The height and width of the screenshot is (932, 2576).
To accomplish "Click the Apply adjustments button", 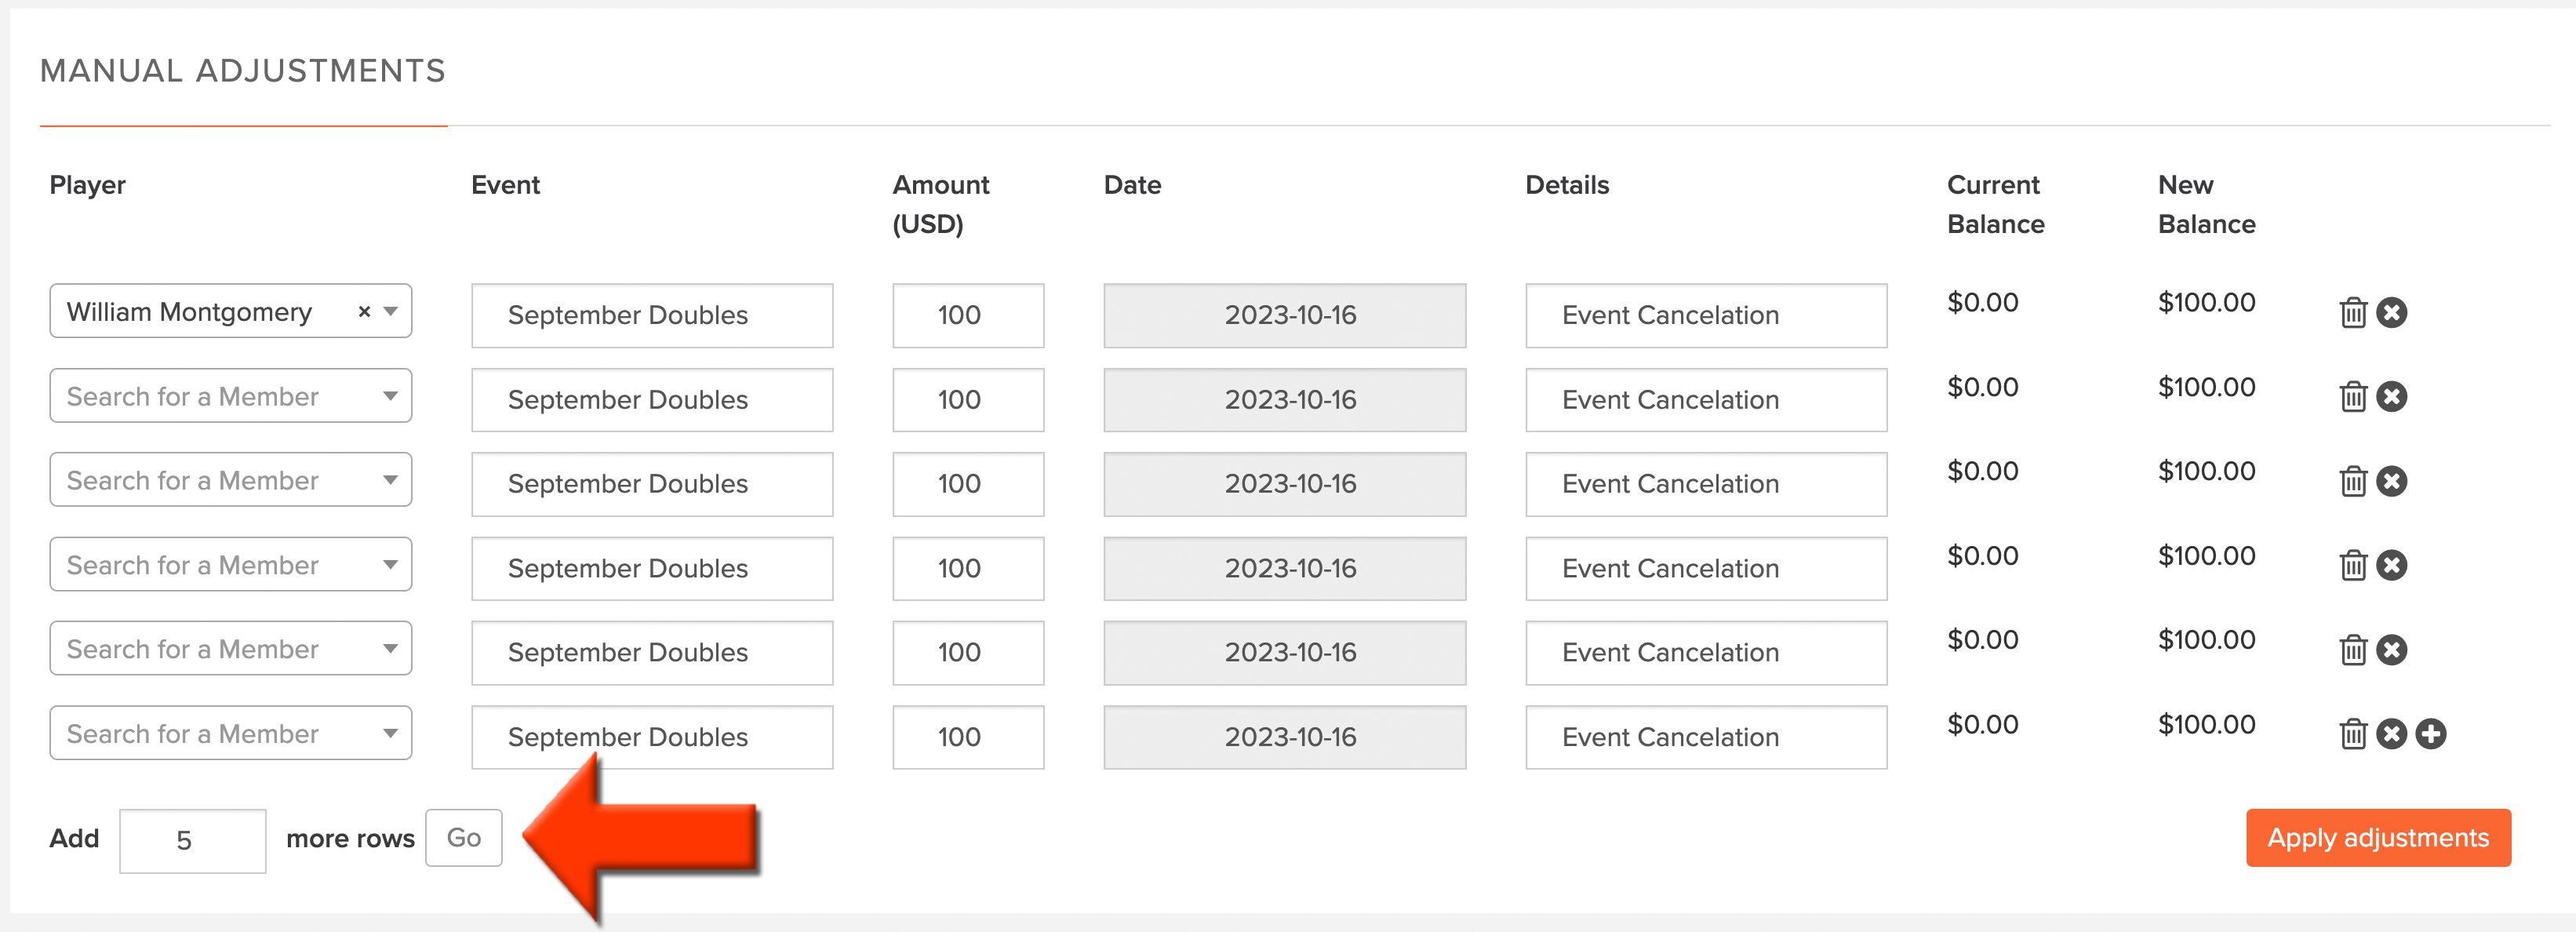I will [x=2378, y=838].
